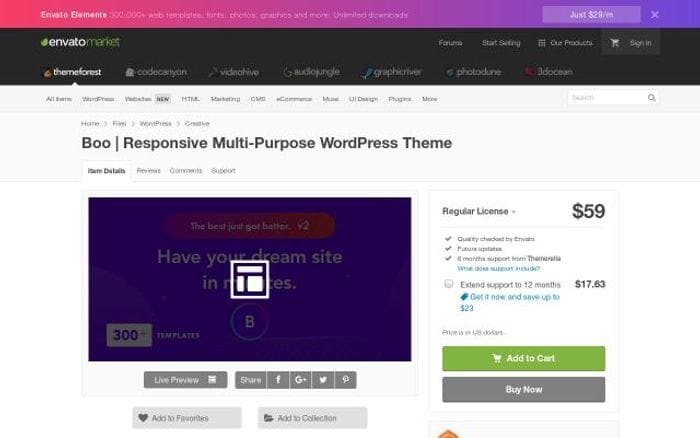This screenshot has height=438, width=700.
Task: Open the CMS category menu
Action: (x=258, y=99)
